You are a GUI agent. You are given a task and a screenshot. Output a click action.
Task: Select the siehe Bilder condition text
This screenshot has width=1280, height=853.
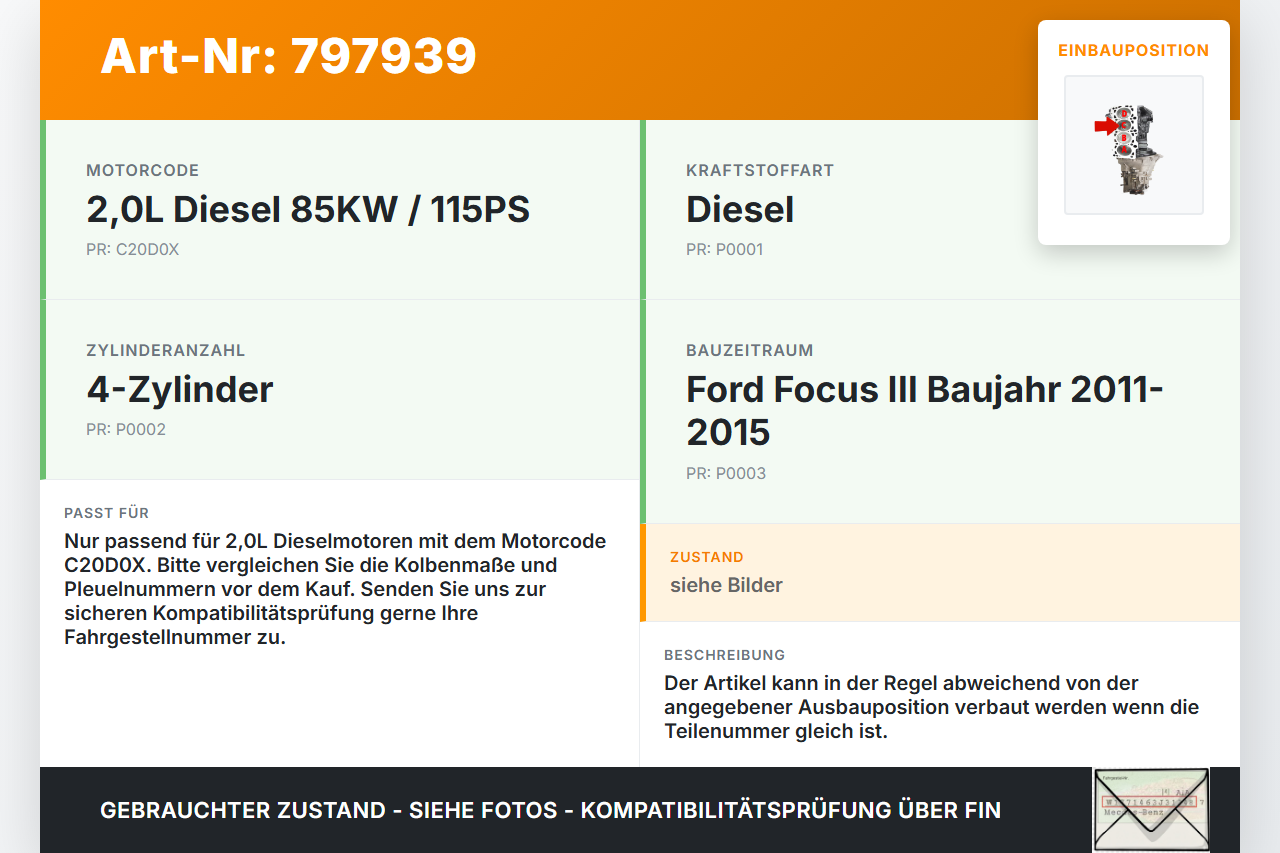point(726,585)
